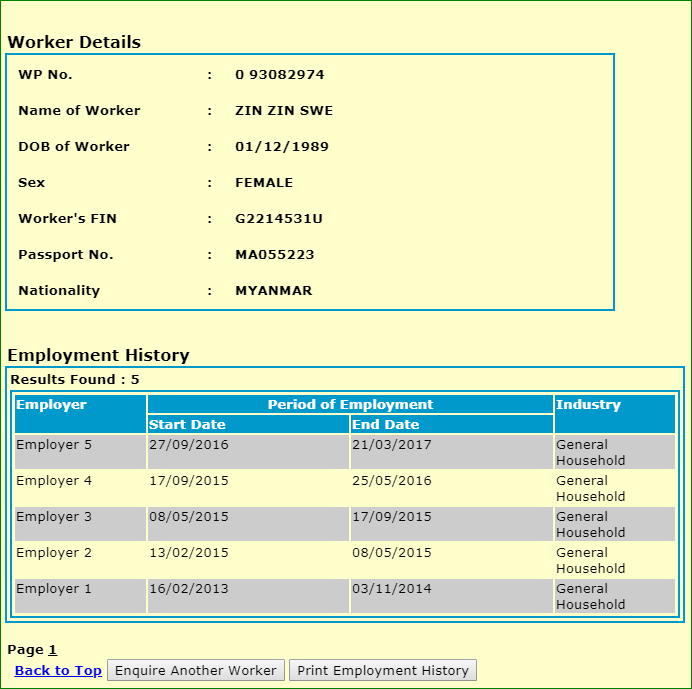Click the Back to Top link
The height and width of the screenshot is (689, 692).
pyautogui.click(x=58, y=670)
